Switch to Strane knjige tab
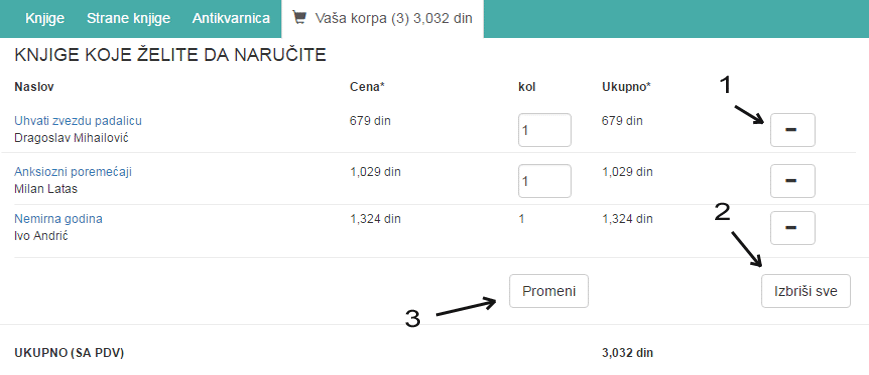The width and height of the screenshot is (869, 375). (128, 18)
